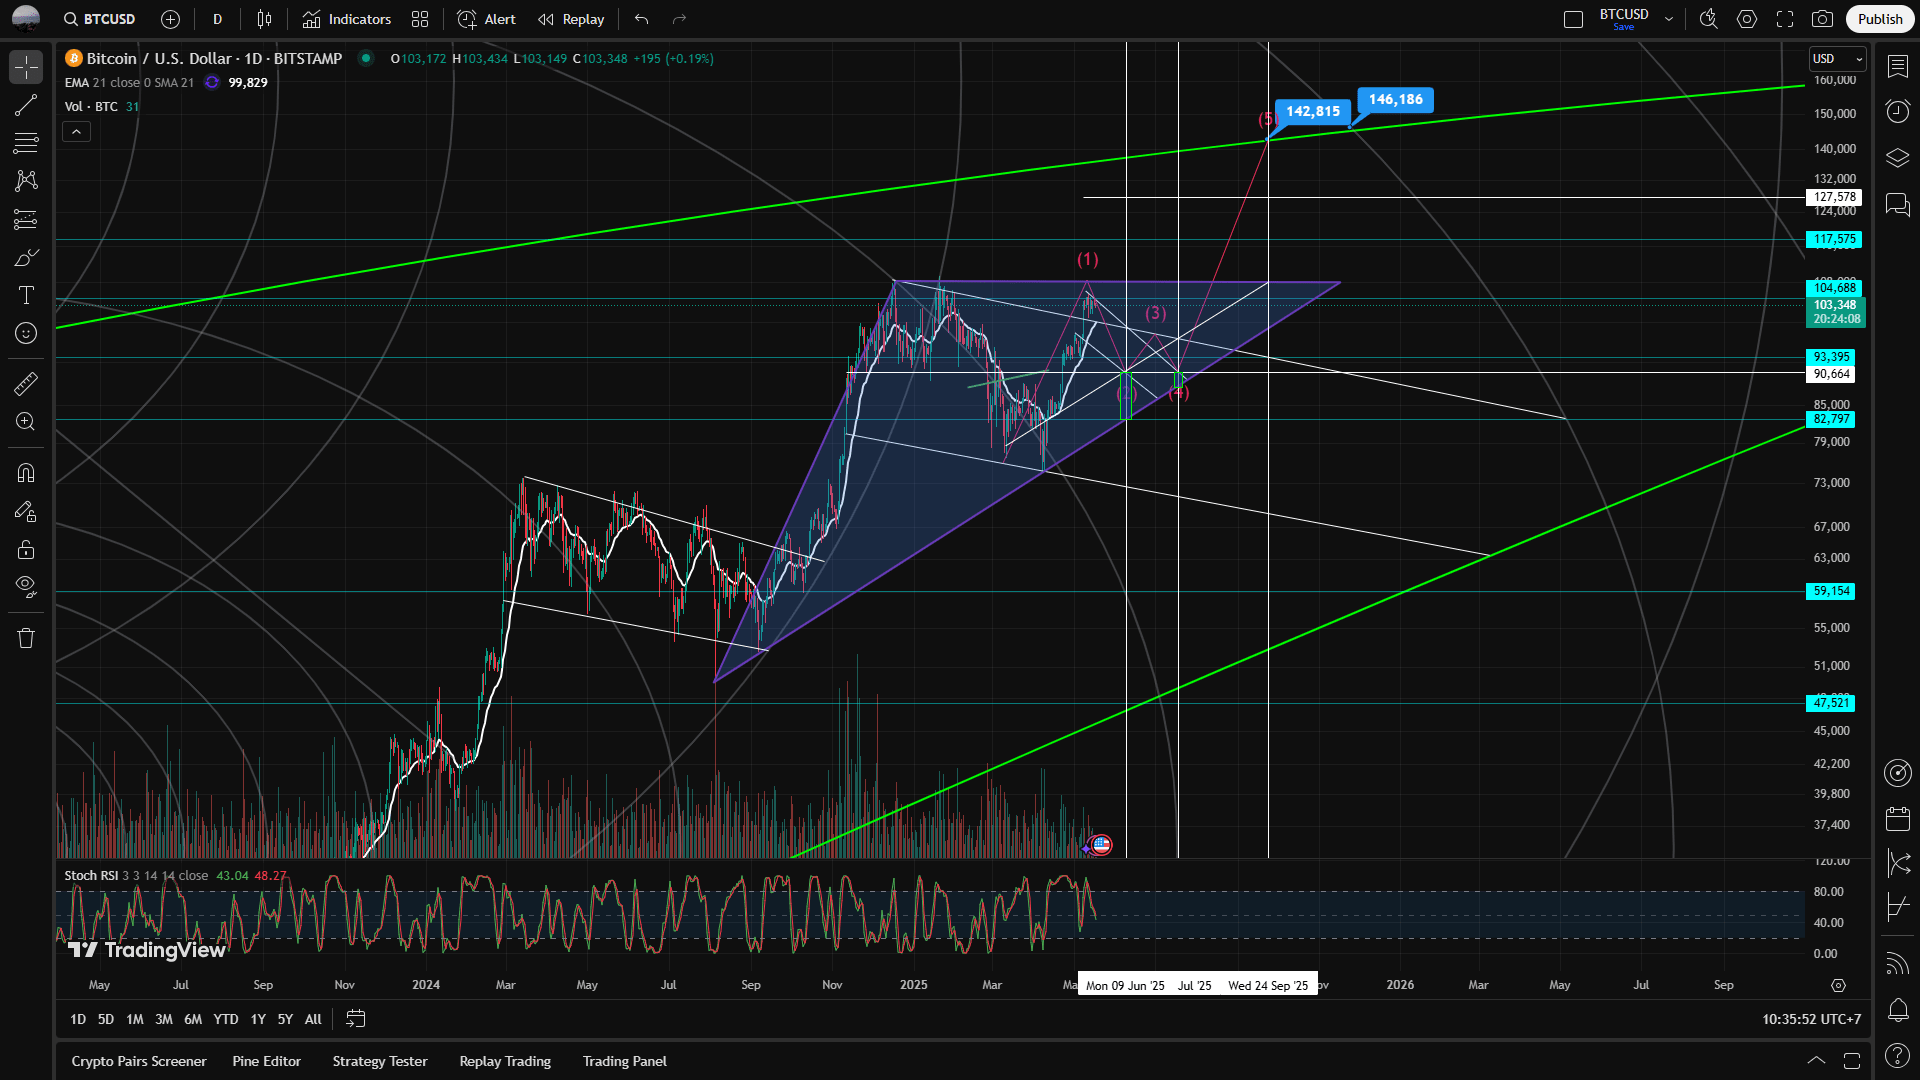Open the object tree layers panel
Image resolution: width=1920 pixels, height=1080 pixels.
click(x=1898, y=158)
